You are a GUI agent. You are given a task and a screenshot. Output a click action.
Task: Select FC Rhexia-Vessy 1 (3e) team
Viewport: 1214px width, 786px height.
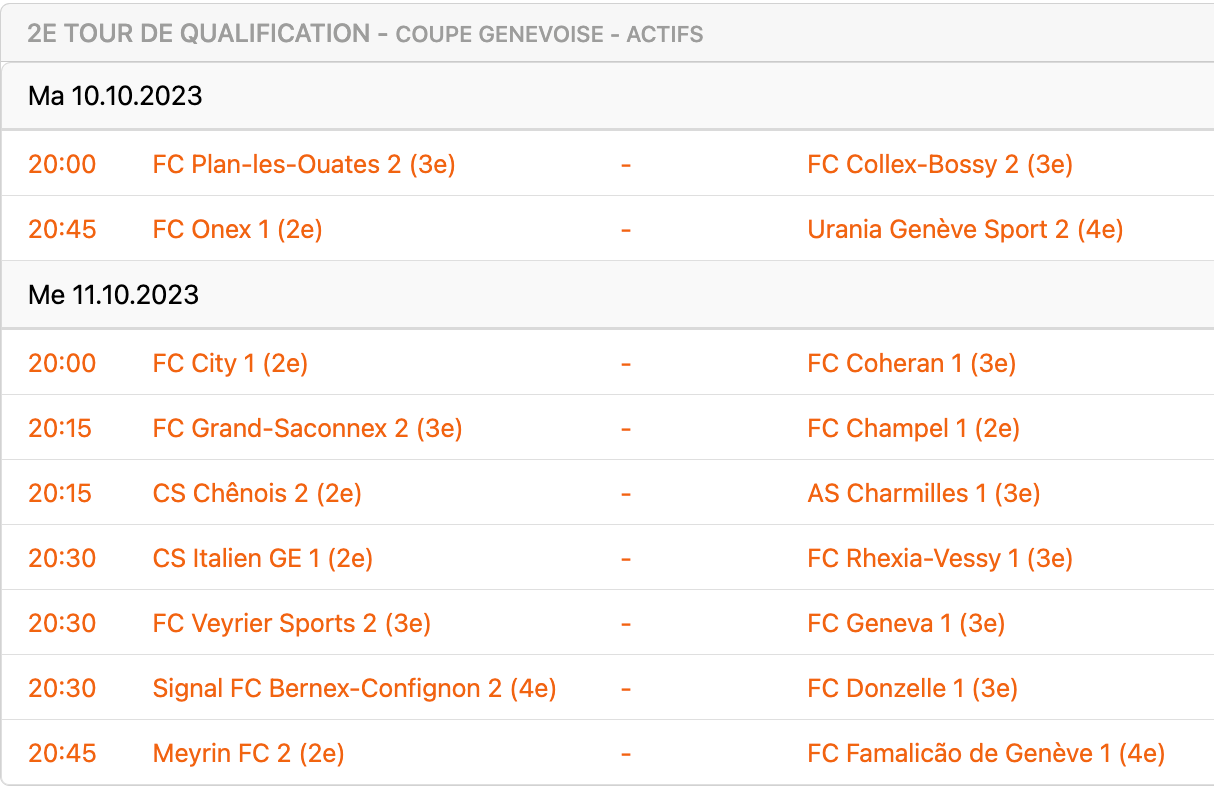(939, 558)
